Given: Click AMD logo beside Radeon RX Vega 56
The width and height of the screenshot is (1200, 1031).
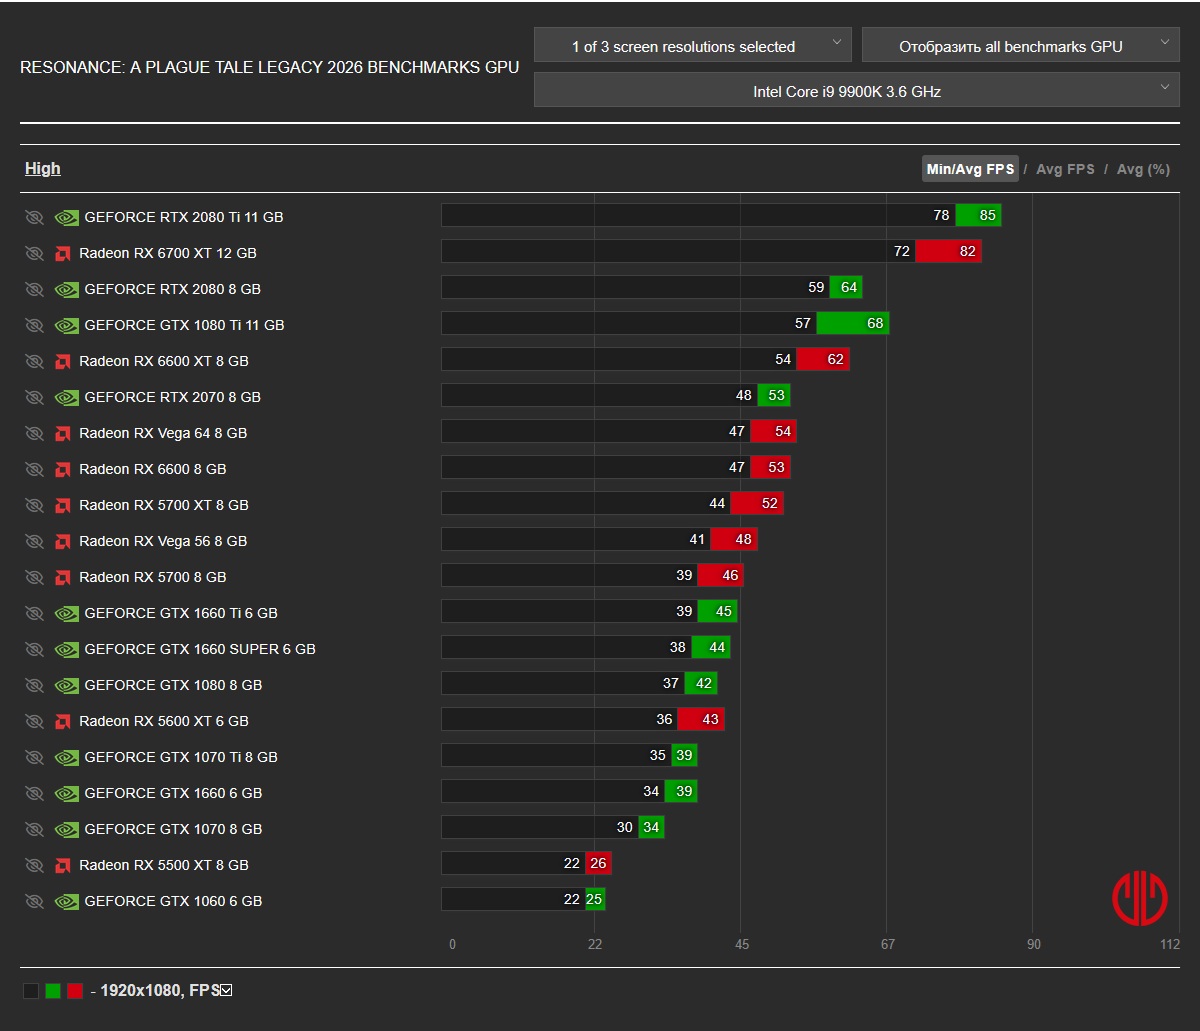Looking at the screenshot, I should pyautogui.click(x=62, y=541).
